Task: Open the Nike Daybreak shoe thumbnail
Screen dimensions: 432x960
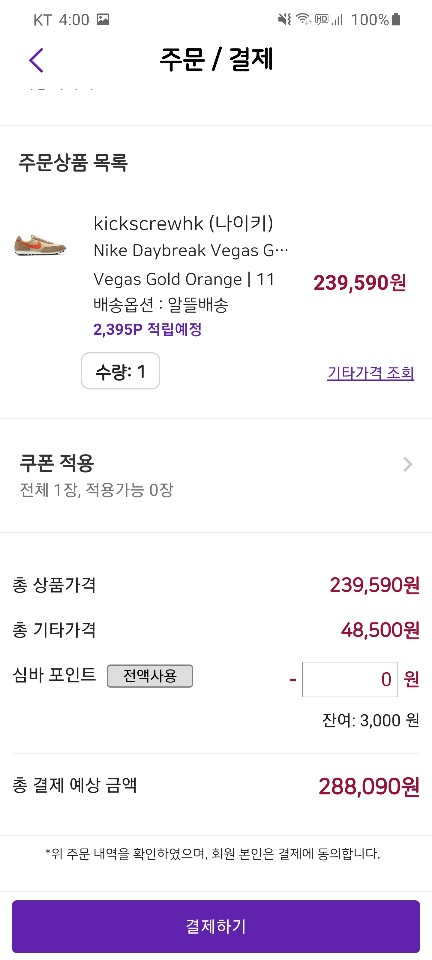Action: (x=40, y=246)
